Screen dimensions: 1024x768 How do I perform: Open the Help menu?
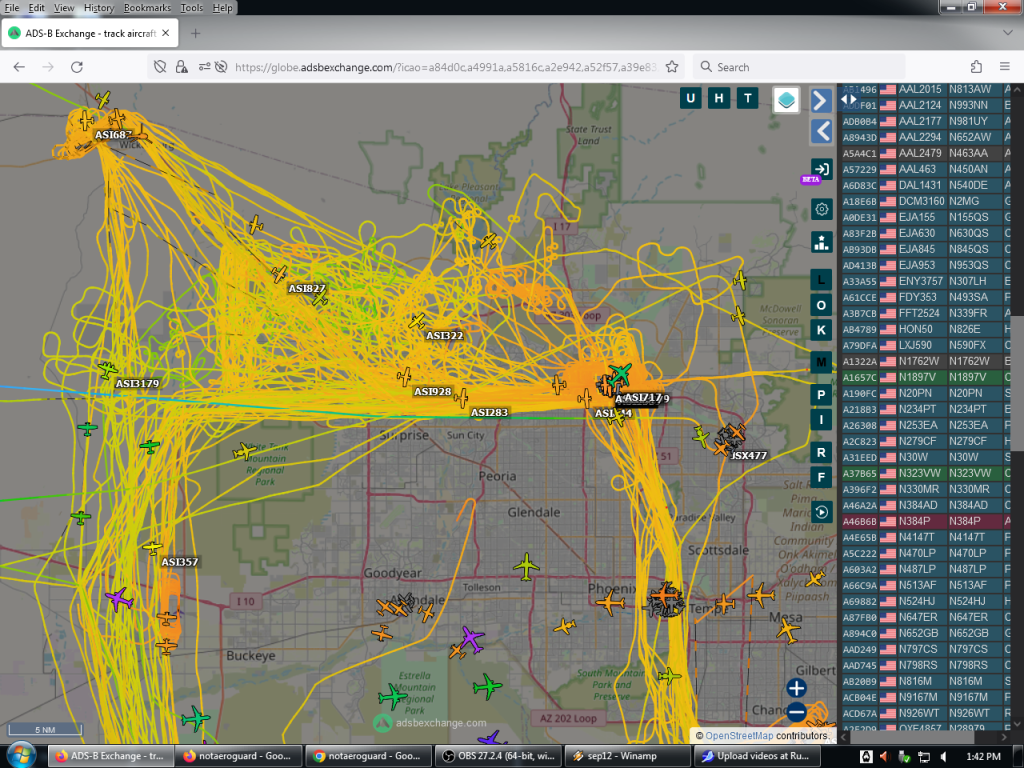pyautogui.click(x=222, y=8)
